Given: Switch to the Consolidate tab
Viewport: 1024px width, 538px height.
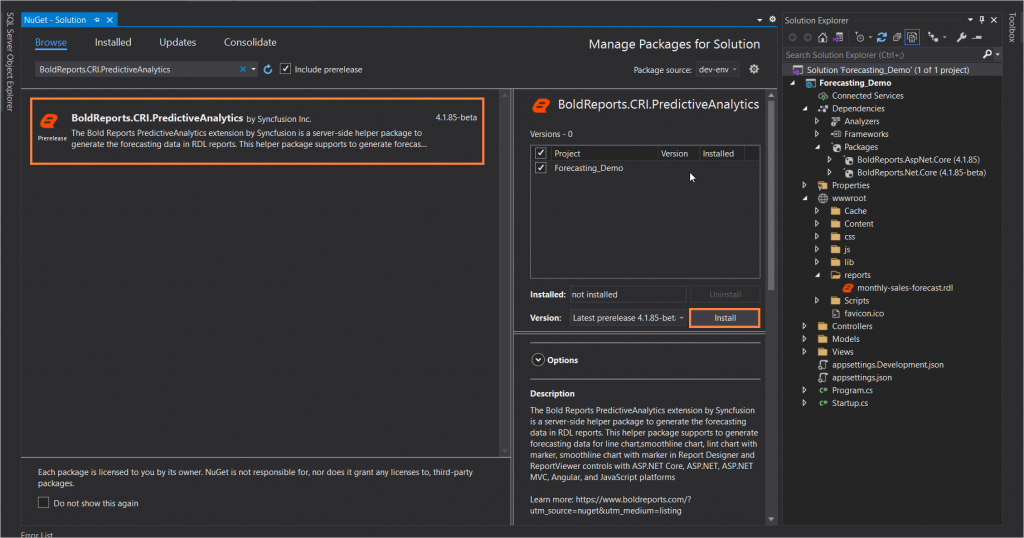Looking at the screenshot, I should (250, 42).
